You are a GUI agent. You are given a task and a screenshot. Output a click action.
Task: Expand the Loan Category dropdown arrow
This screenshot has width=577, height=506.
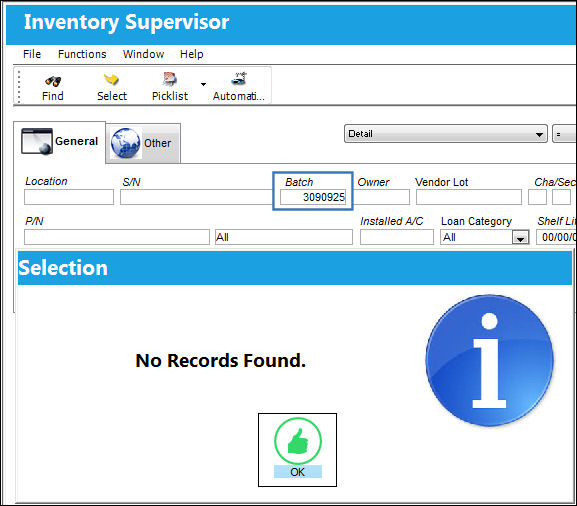pyautogui.click(x=520, y=238)
